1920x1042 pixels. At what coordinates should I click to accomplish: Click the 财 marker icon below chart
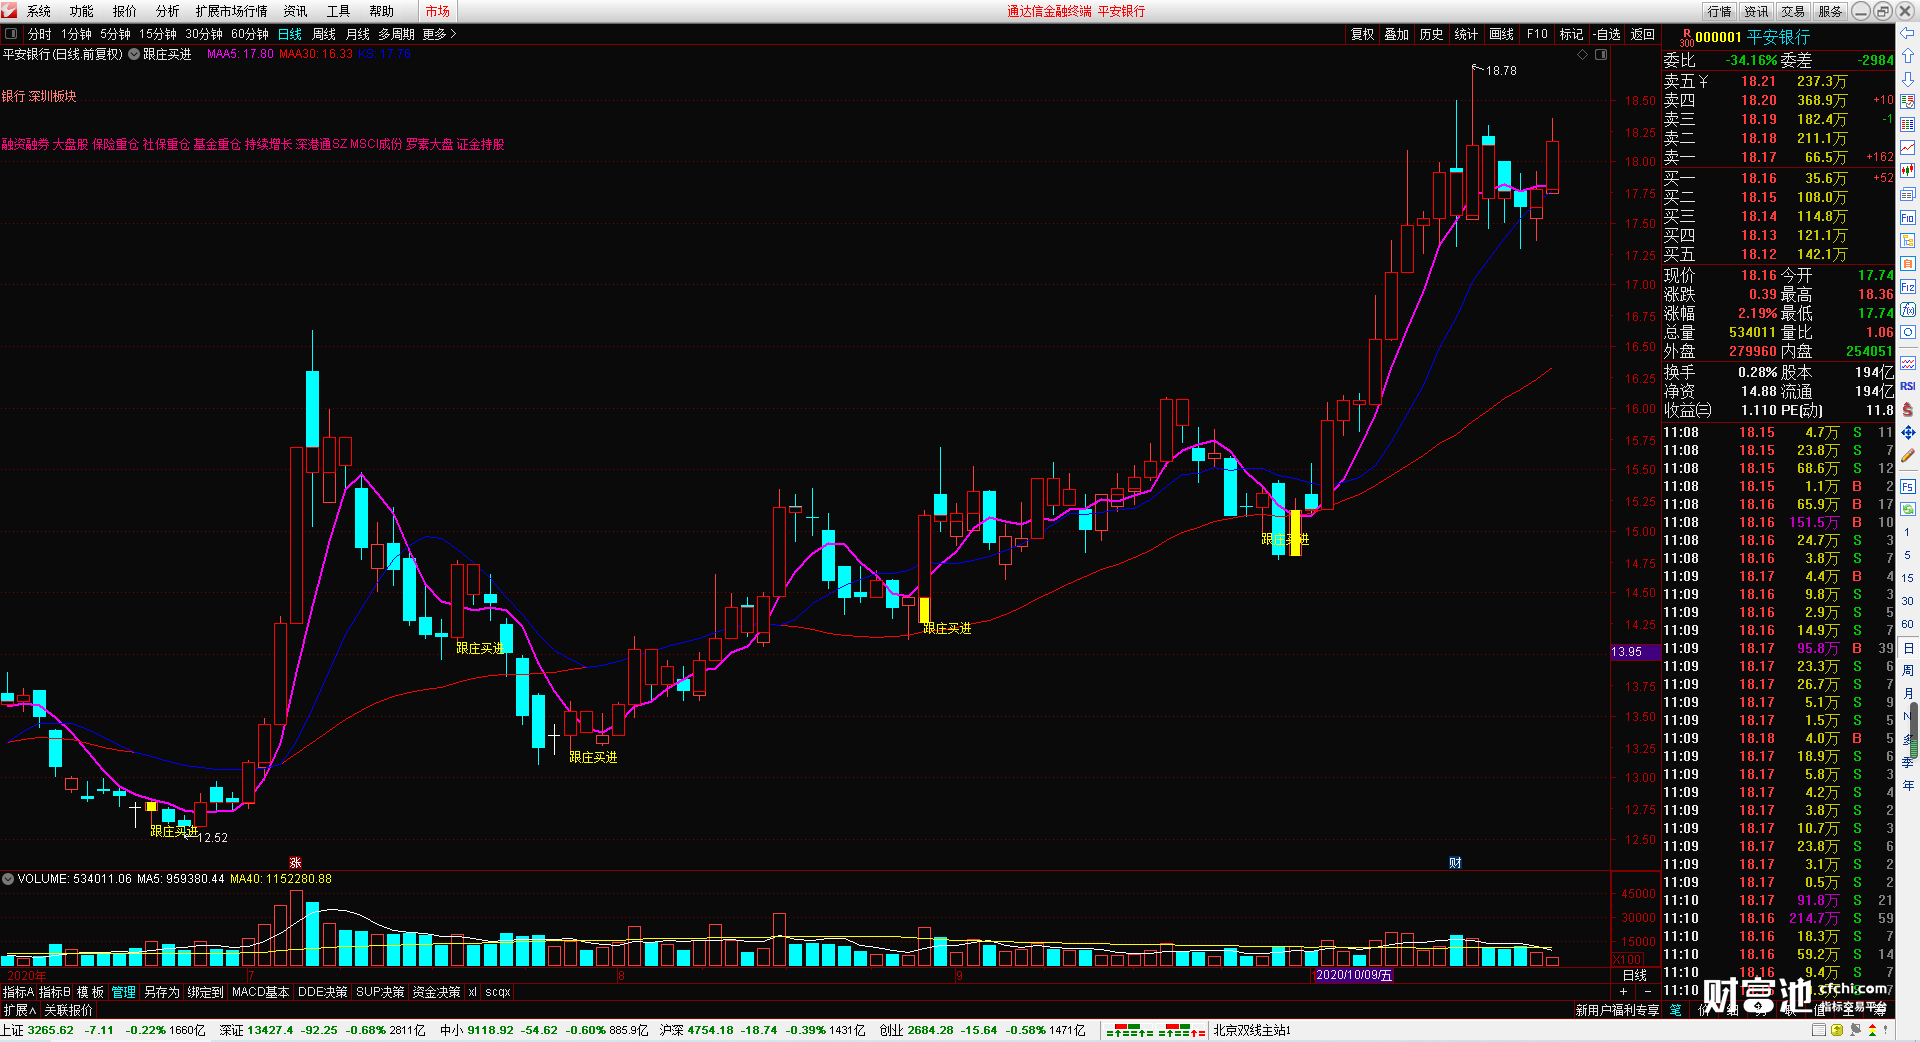tap(1455, 862)
